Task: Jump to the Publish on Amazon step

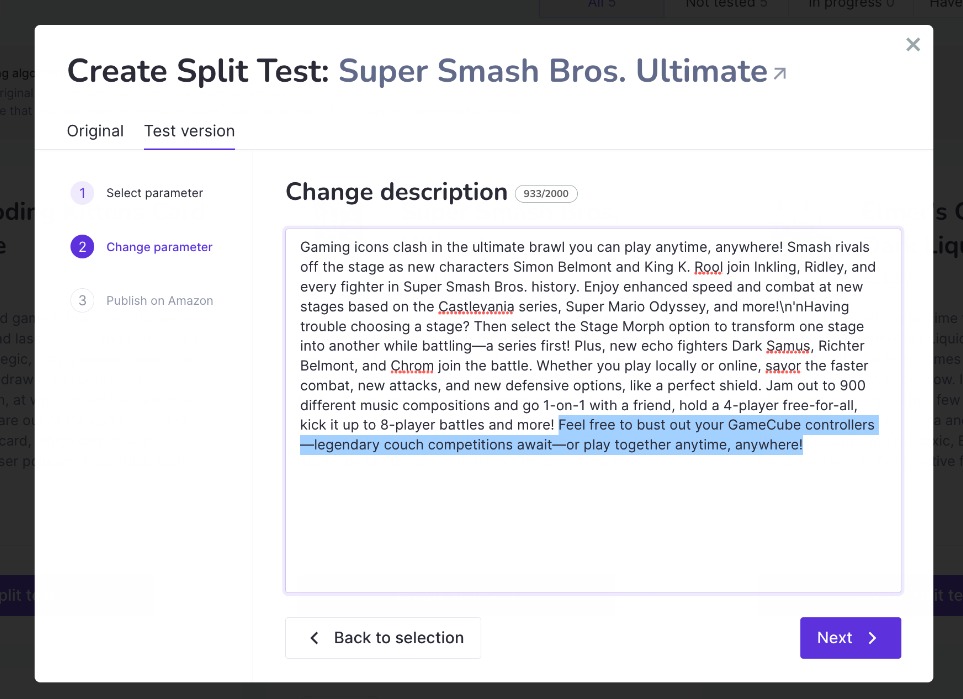Action: click(160, 301)
